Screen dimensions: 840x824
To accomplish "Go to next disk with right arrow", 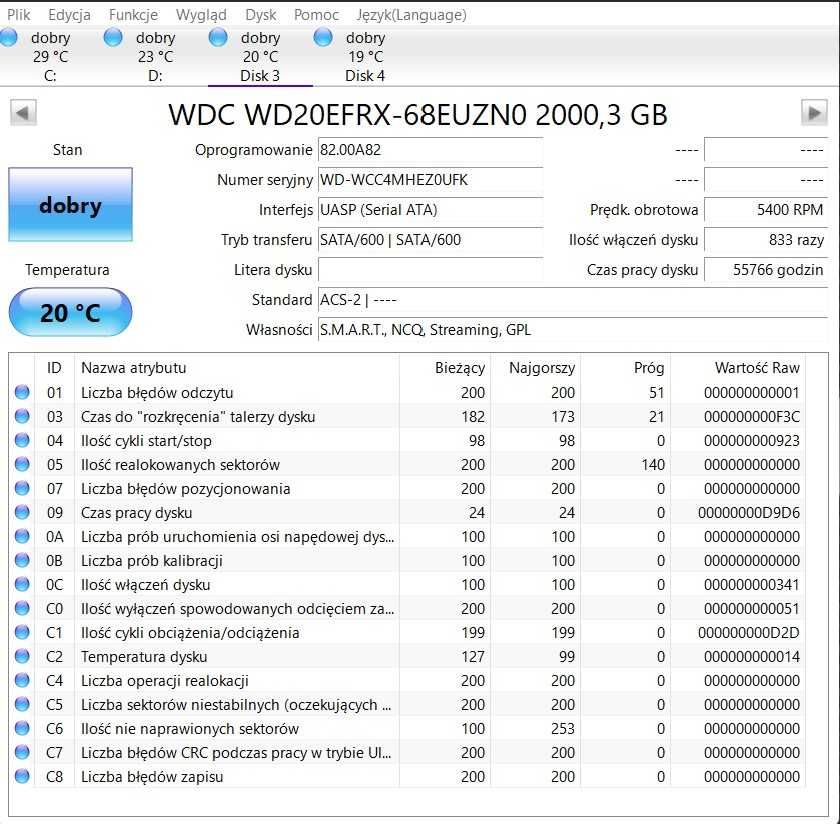I will (x=814, y=113).
